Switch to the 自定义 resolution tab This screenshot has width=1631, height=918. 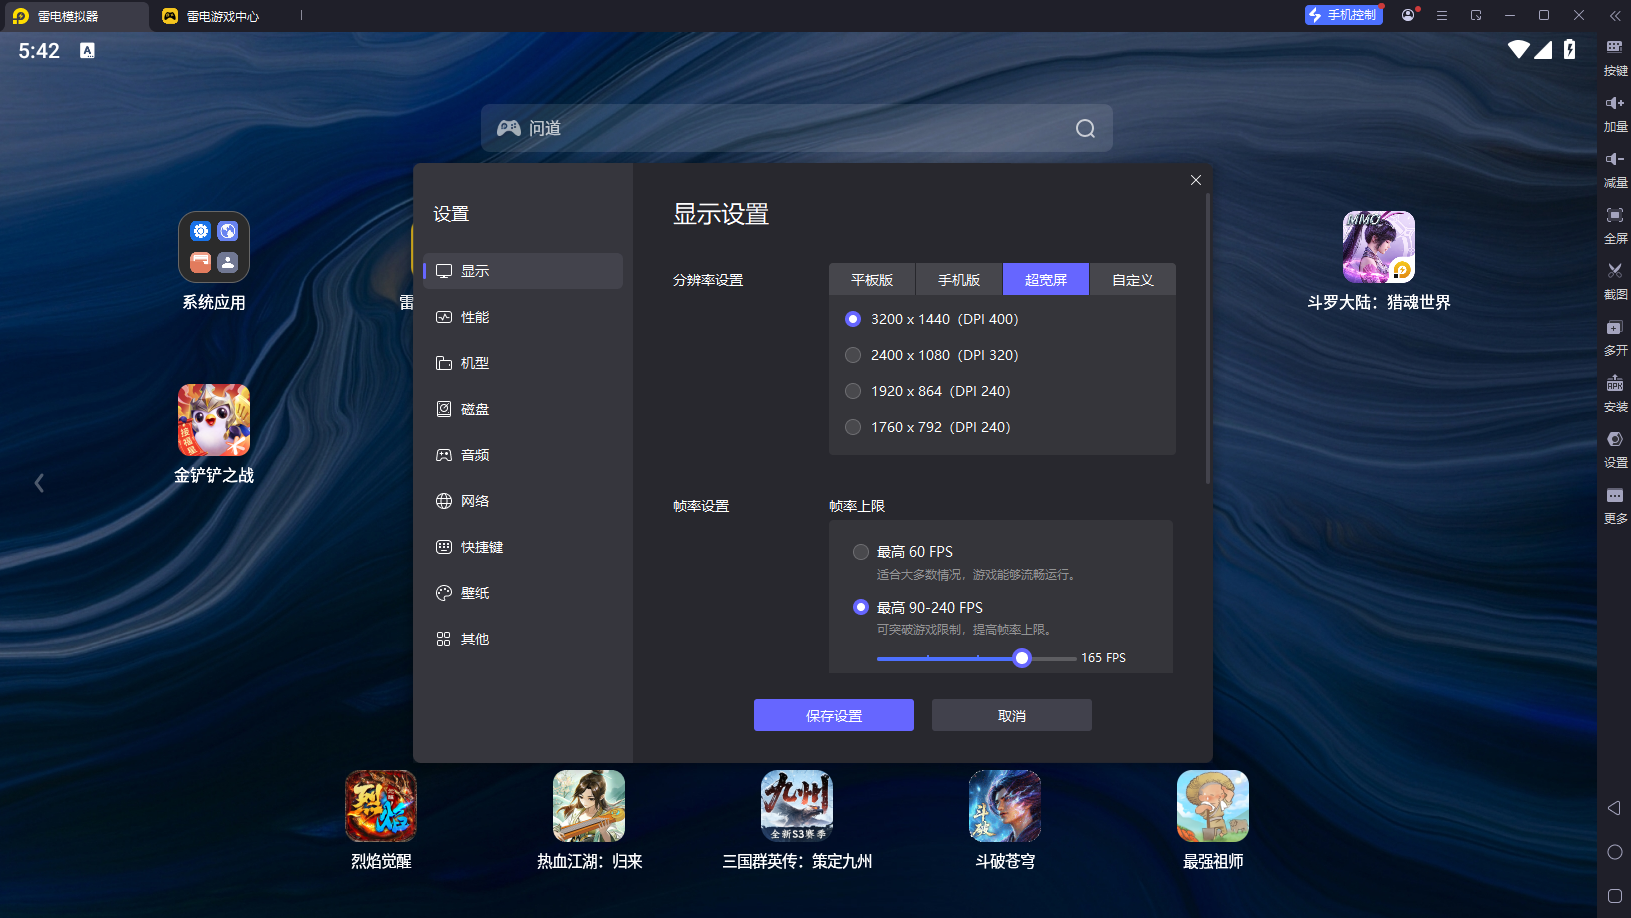tap(1133, 280)
